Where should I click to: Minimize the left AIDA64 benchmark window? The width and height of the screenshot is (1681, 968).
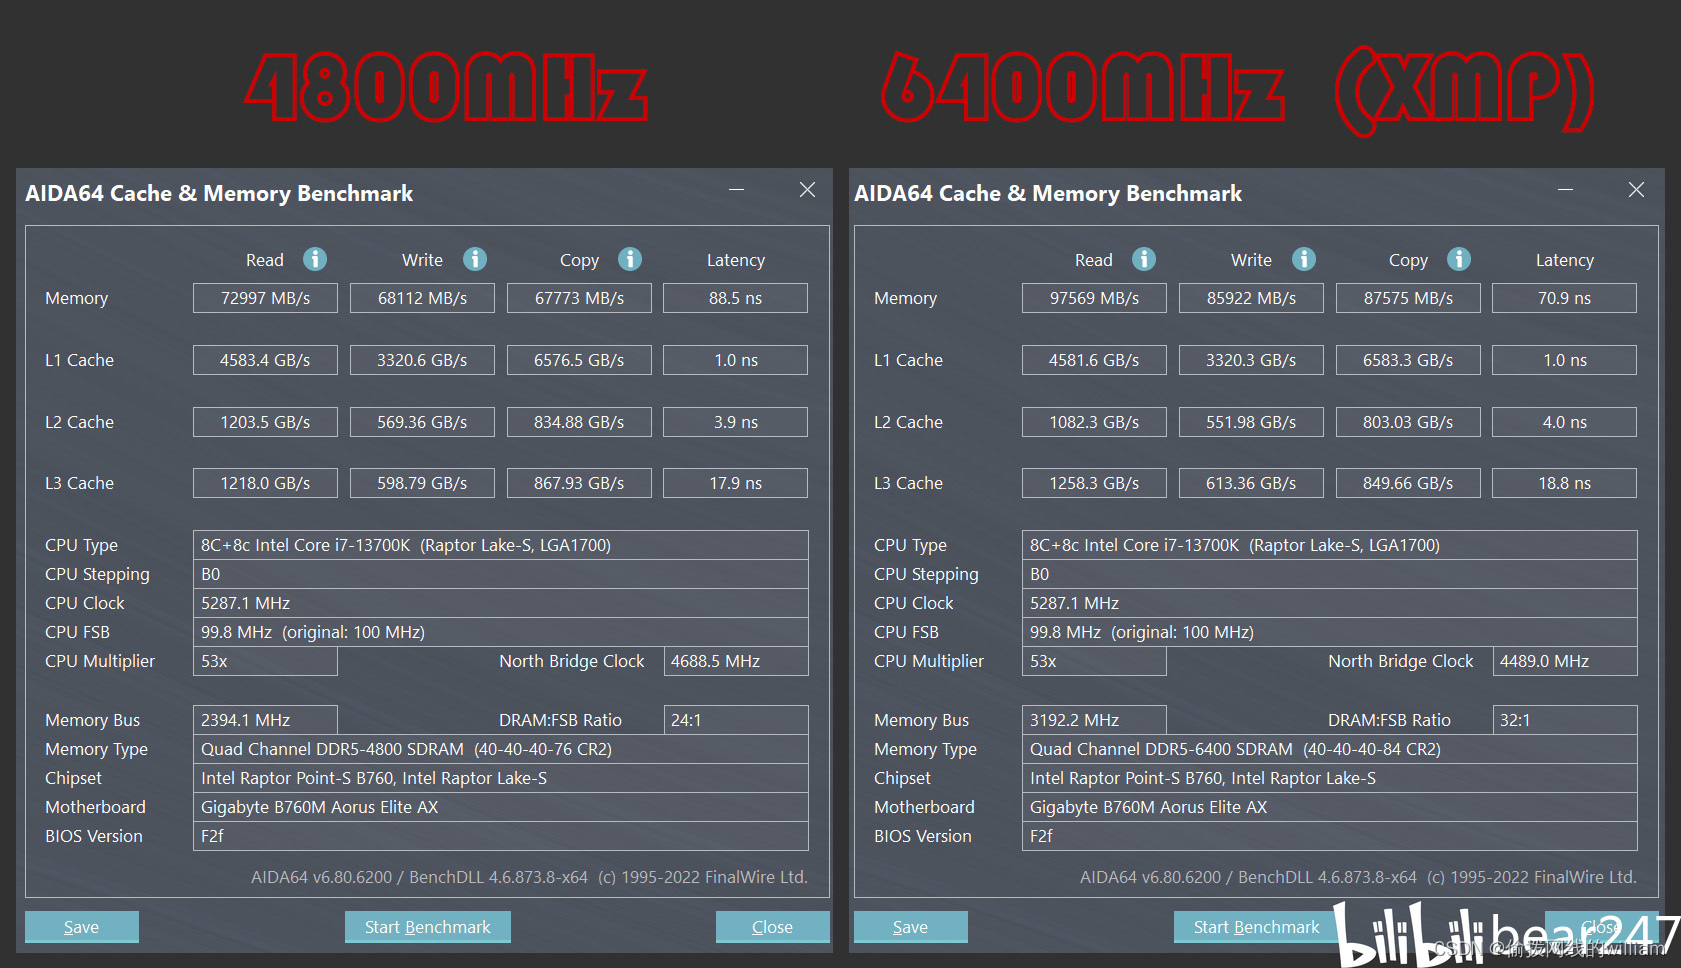coord(737,190)
